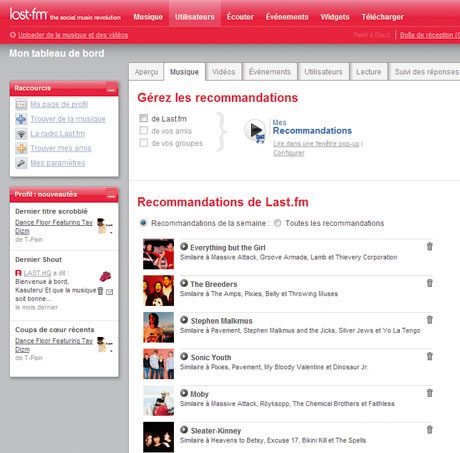Open 'Lire dans une fenêtre pop-up' link
The width and height of the screenshot is (460, 453).
tap(316, 144)
